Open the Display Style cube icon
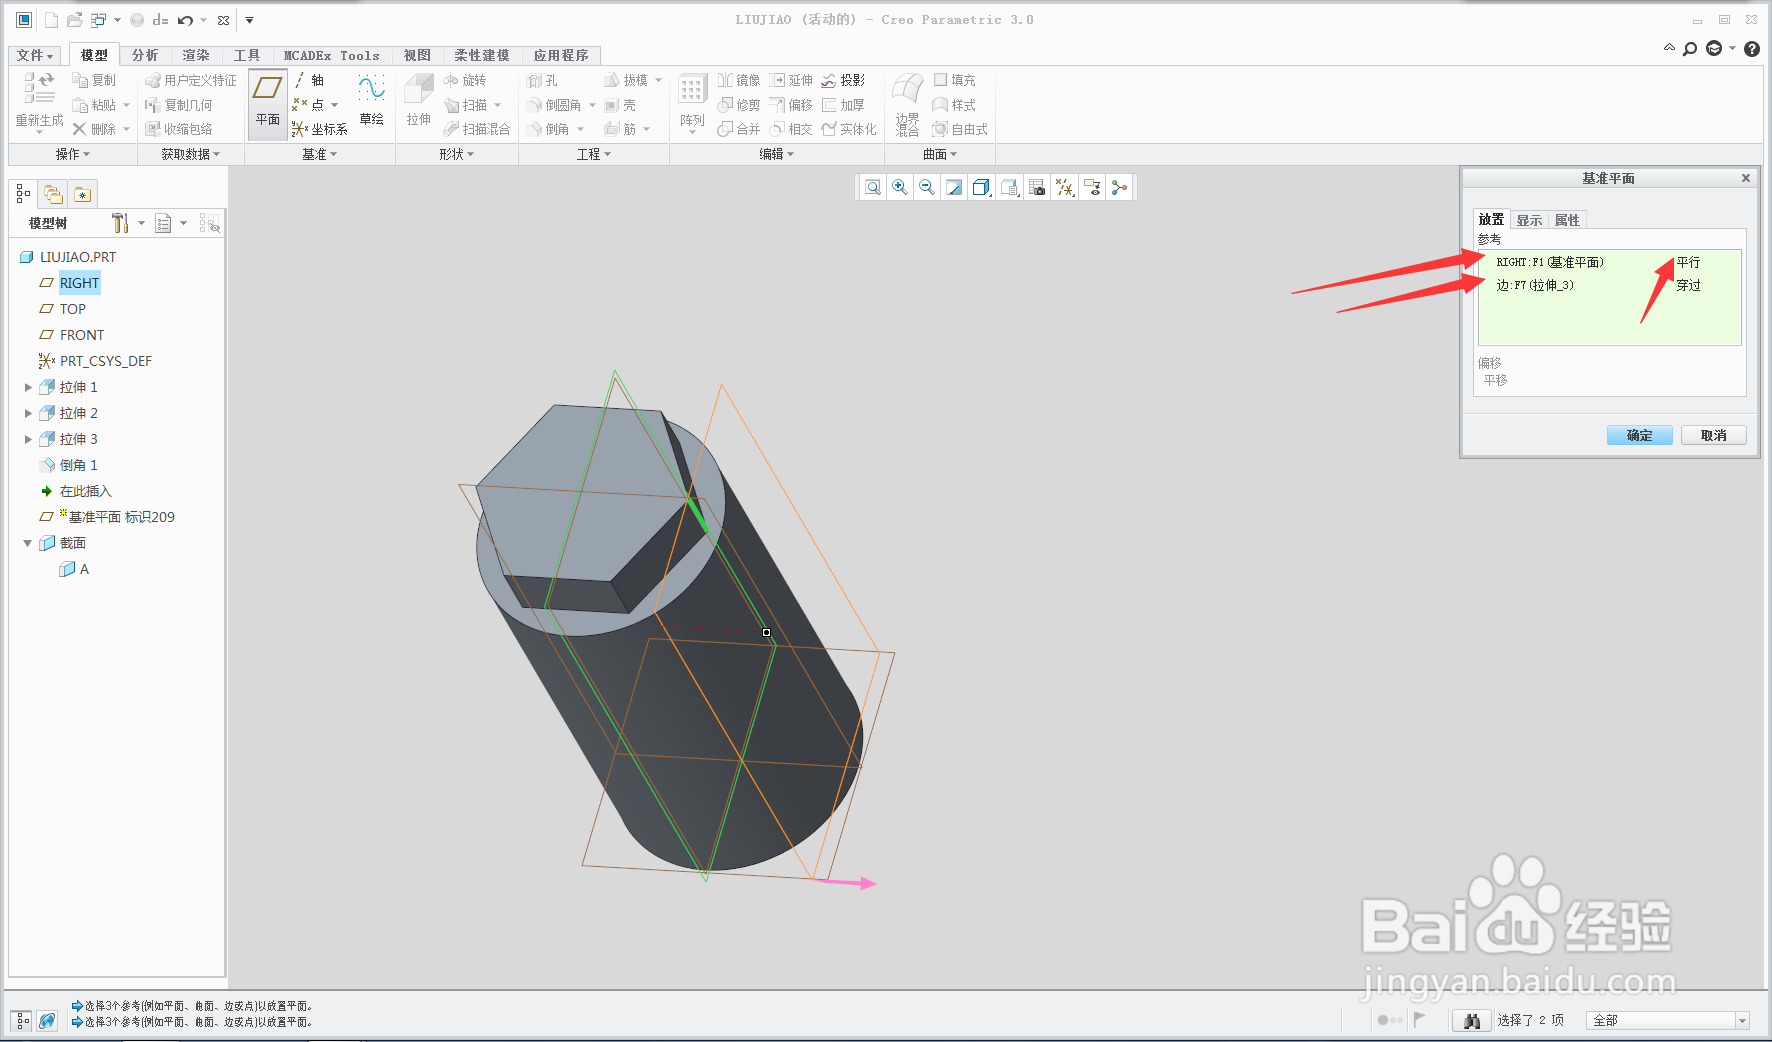Viewport: 1772px width, 1042px height. coord(981,187)
